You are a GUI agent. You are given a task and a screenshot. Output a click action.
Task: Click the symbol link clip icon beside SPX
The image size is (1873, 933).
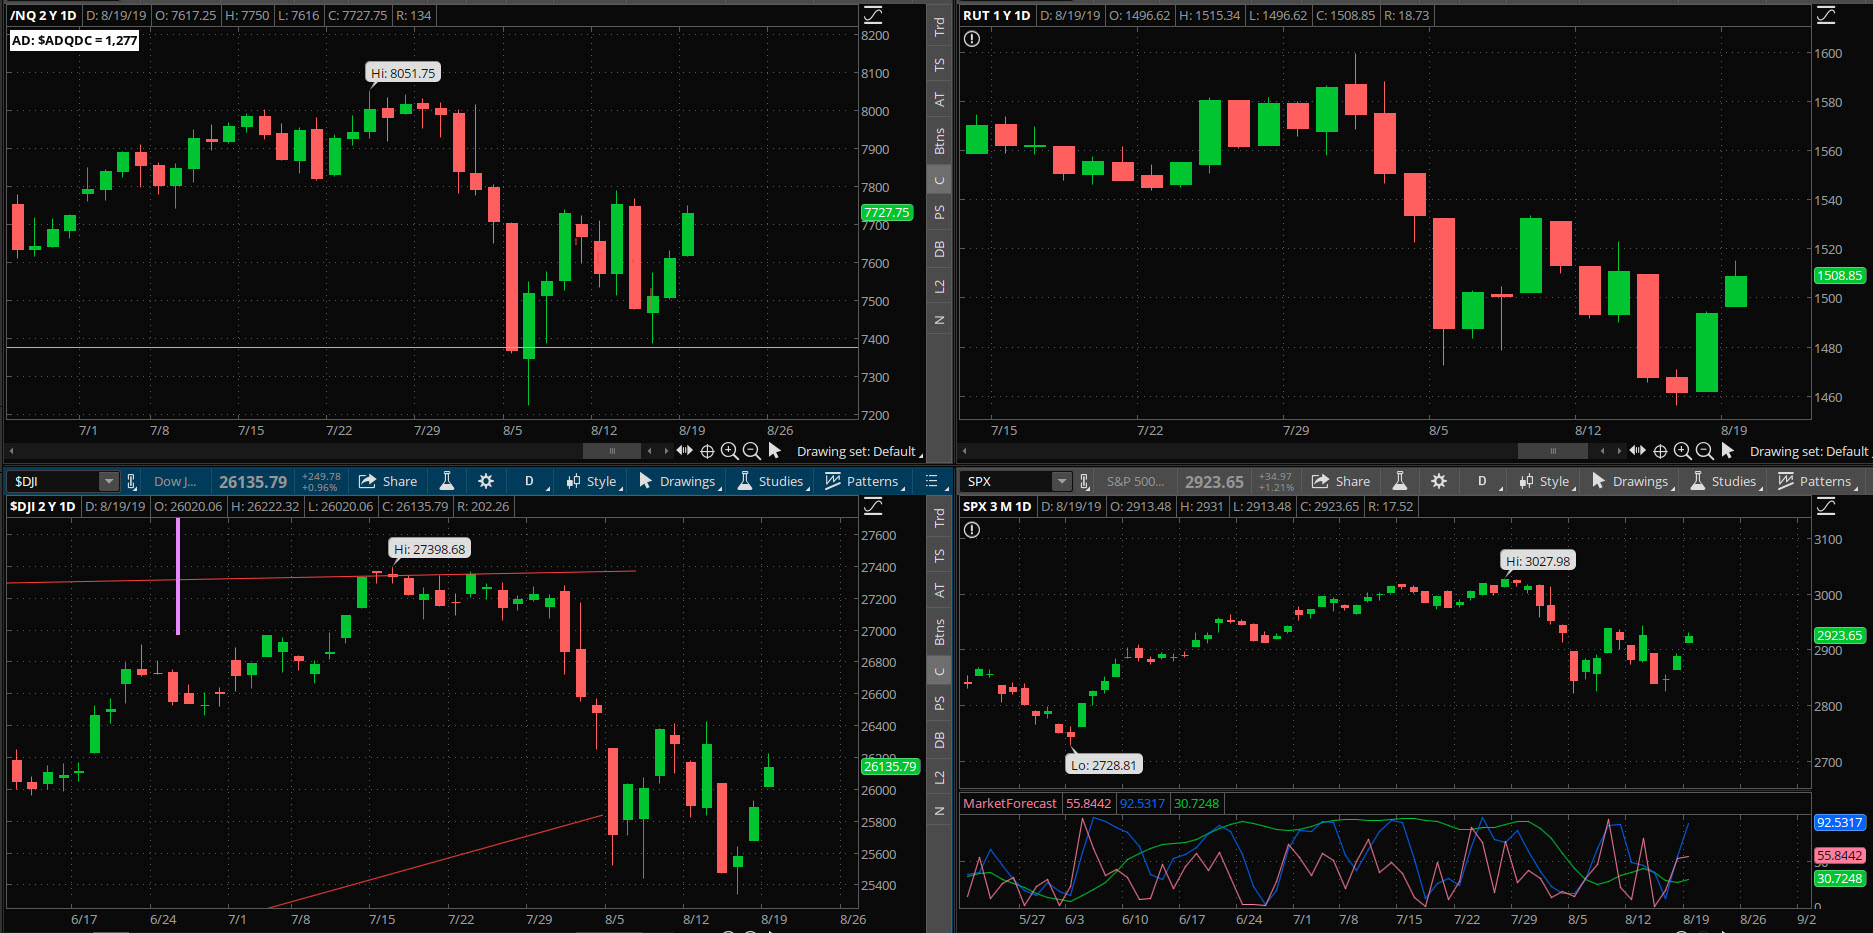(x=1084, y=482)
